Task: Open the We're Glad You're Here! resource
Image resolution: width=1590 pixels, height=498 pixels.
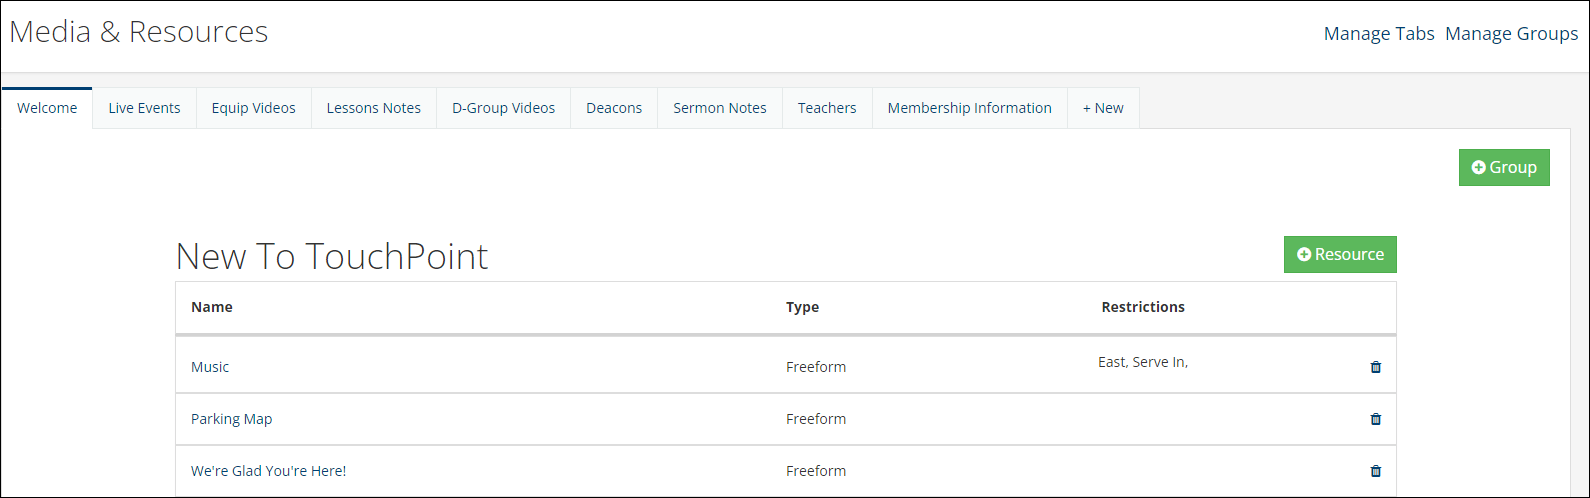Action: click(268, 471)
